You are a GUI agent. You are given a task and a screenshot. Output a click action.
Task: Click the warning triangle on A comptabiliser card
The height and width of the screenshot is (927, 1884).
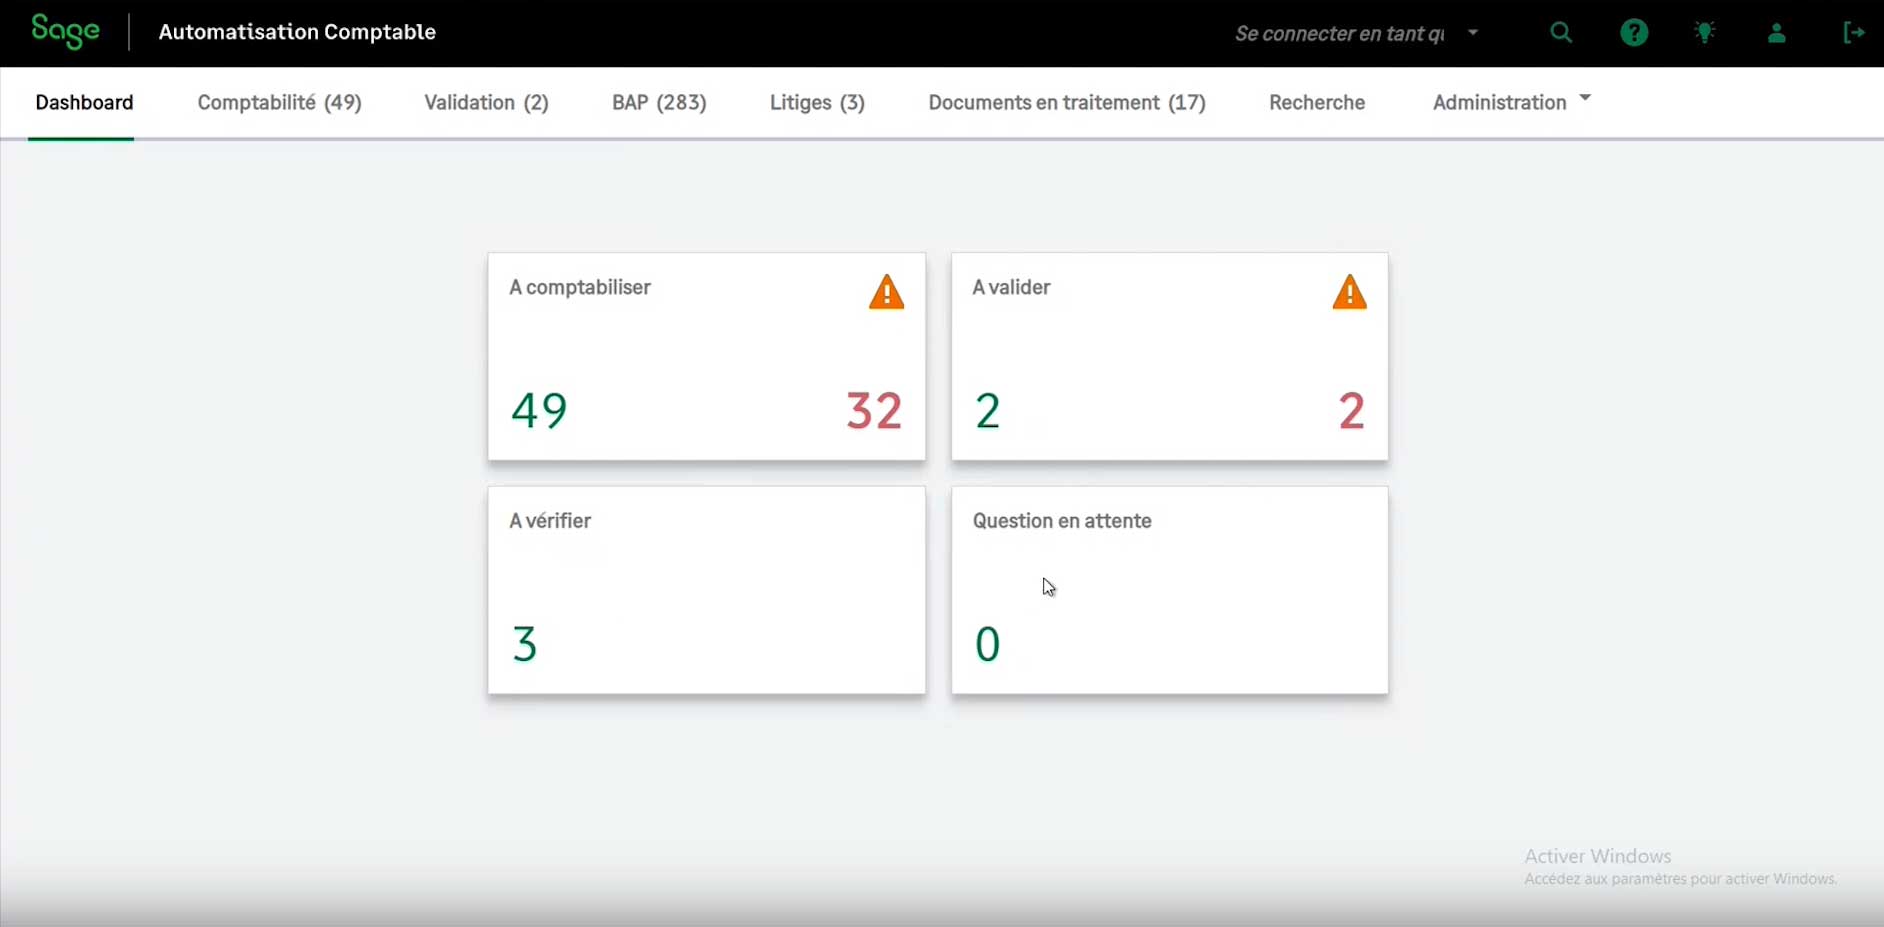pyautogui.click(x=886, y=292)
